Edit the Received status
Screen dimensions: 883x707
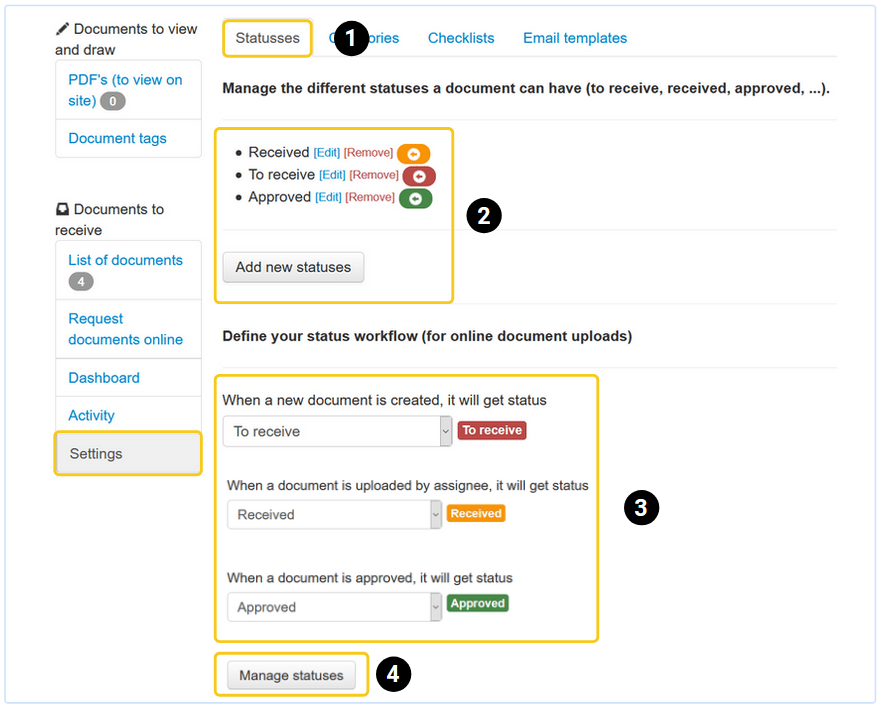(327, 153)
